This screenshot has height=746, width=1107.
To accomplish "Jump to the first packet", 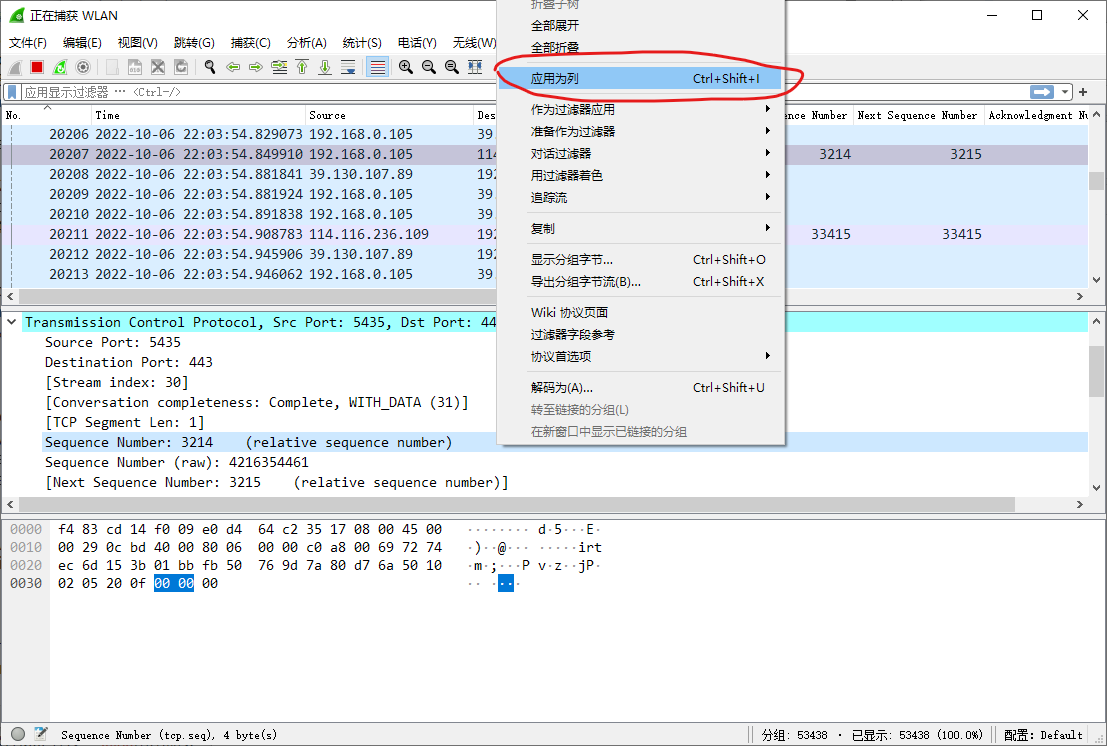I will 302,67.
